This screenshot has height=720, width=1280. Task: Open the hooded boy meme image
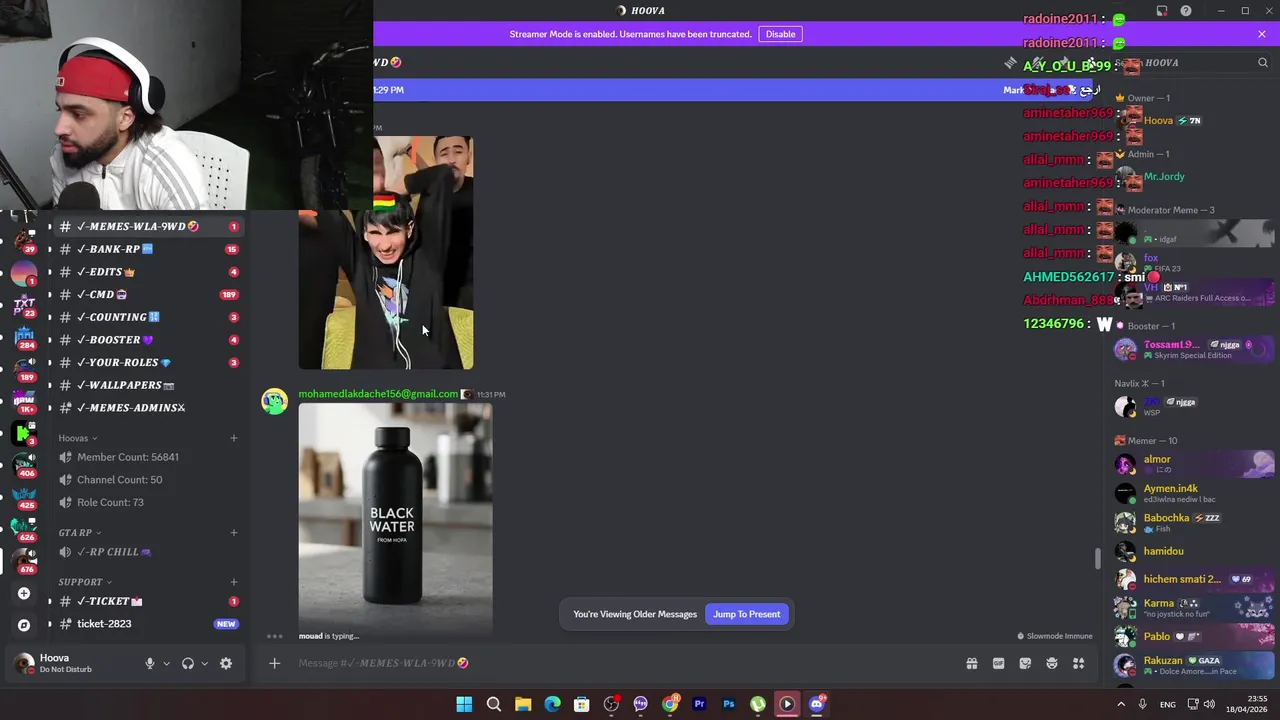[x=386, y=252]
